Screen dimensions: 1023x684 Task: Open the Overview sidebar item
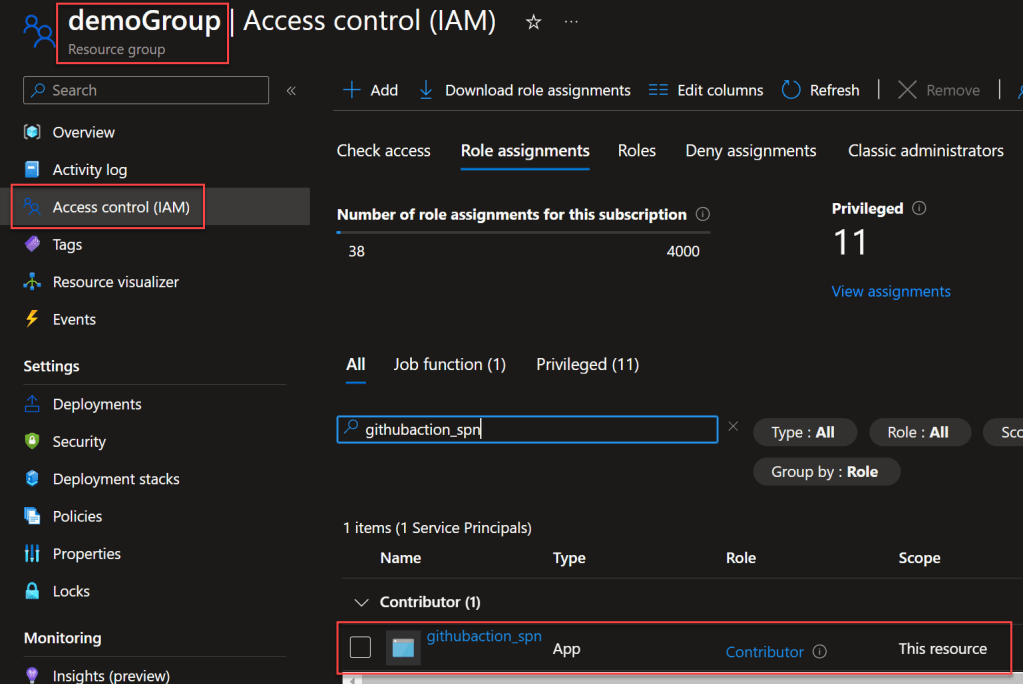[x=83, y=132]
